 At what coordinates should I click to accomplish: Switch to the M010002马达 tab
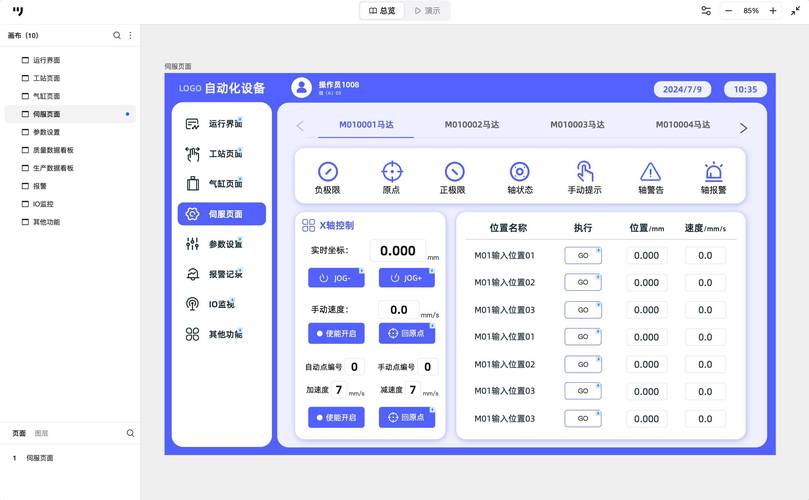coord(472,124)
